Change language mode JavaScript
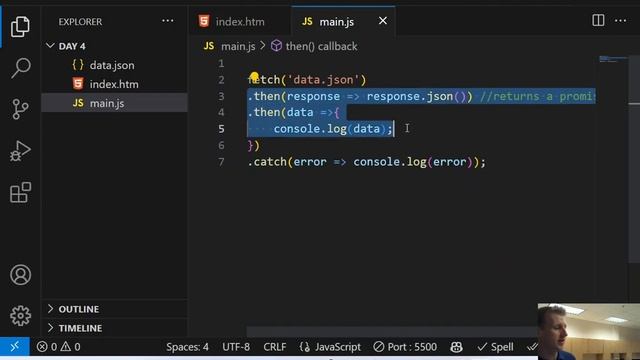Viewport: 640px width, 360px height. click(330, 347)
